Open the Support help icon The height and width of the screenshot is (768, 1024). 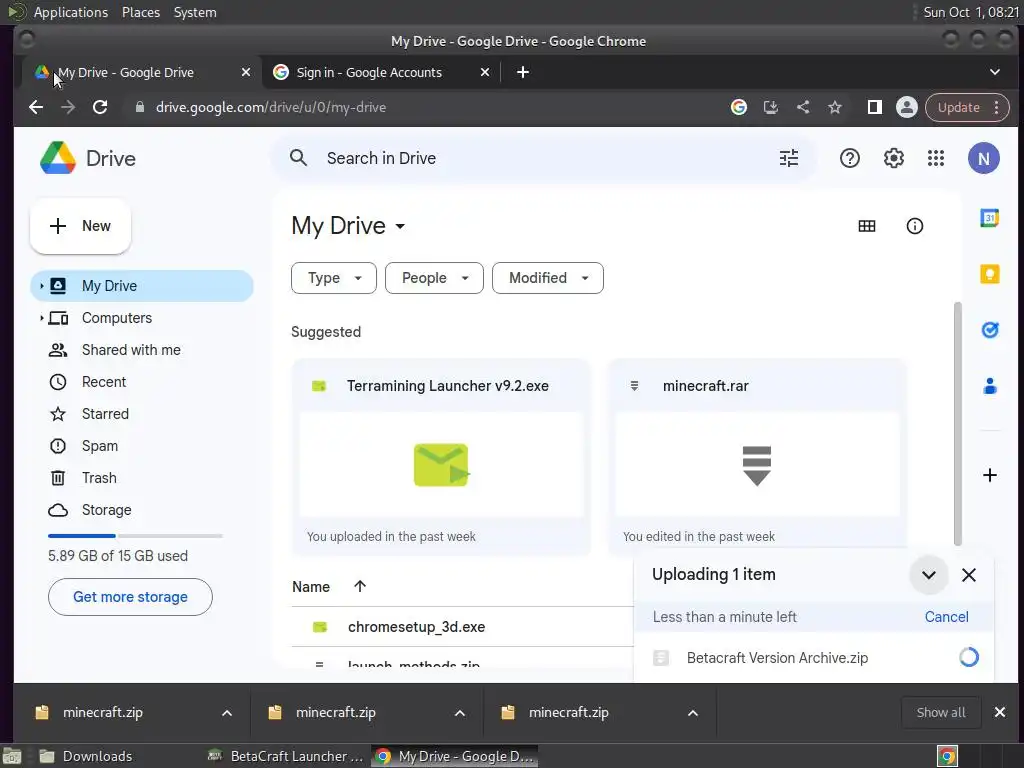pos(850,158)
